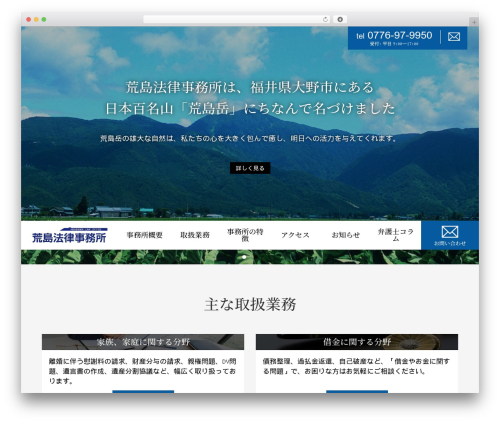Open the 事務所概要 menu item

click(x=144, y=235)
